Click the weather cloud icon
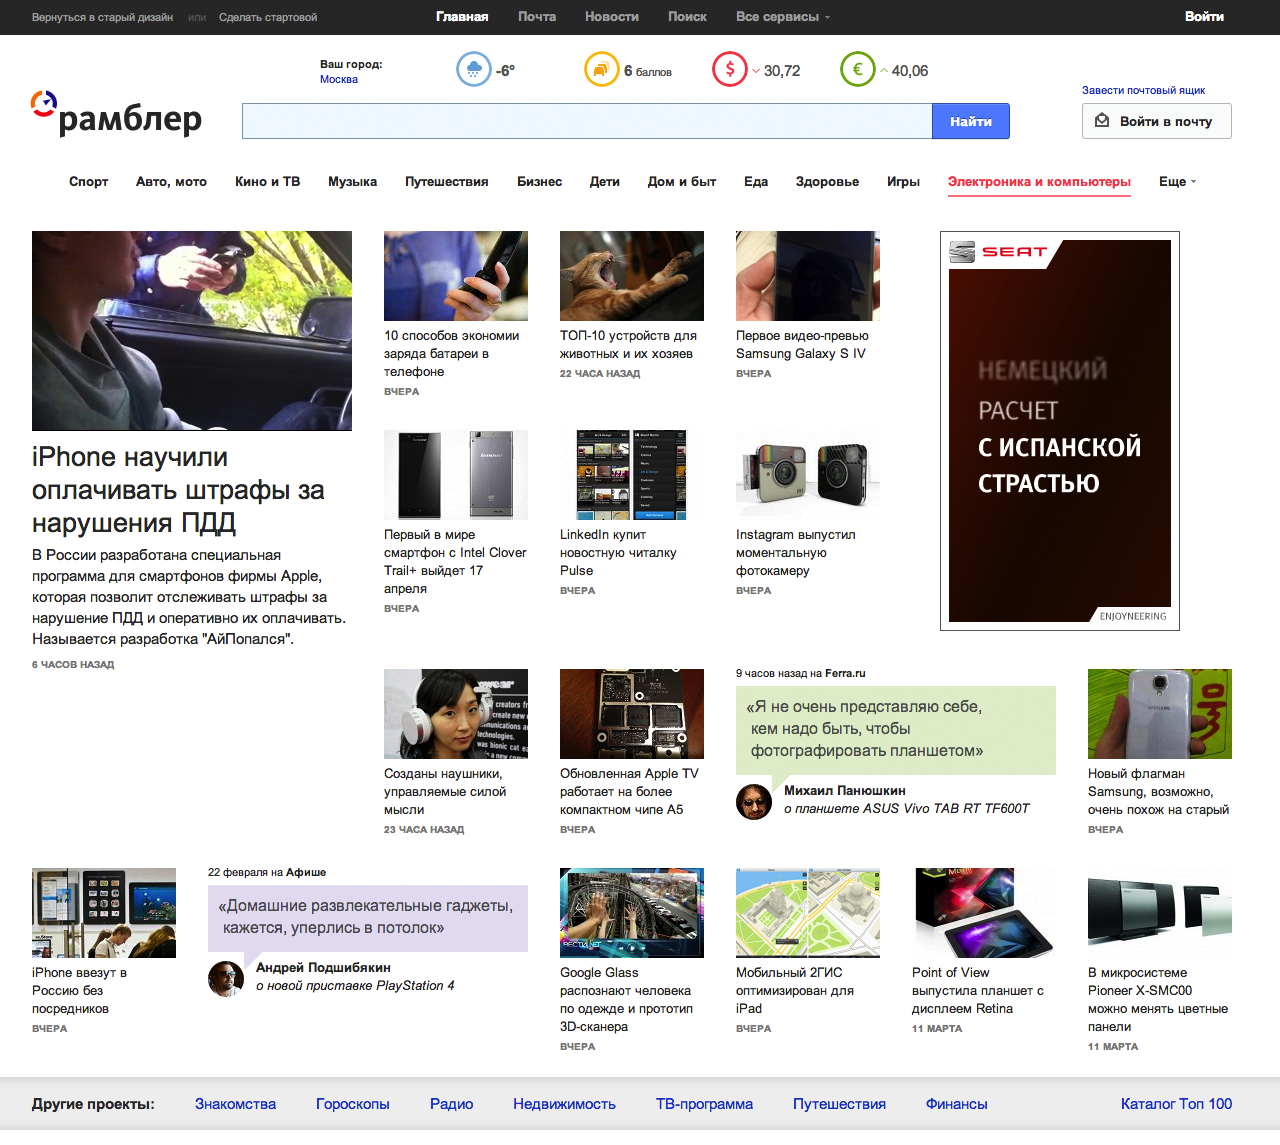Image resolution: width=1280 pixels, height=1145 pixels. (473, 70)
